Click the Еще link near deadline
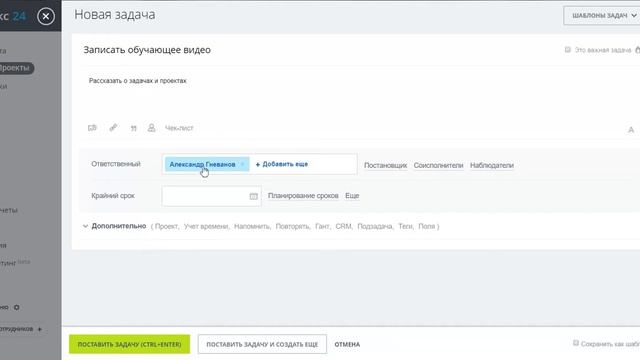640x360 pixels. point(352,196)
